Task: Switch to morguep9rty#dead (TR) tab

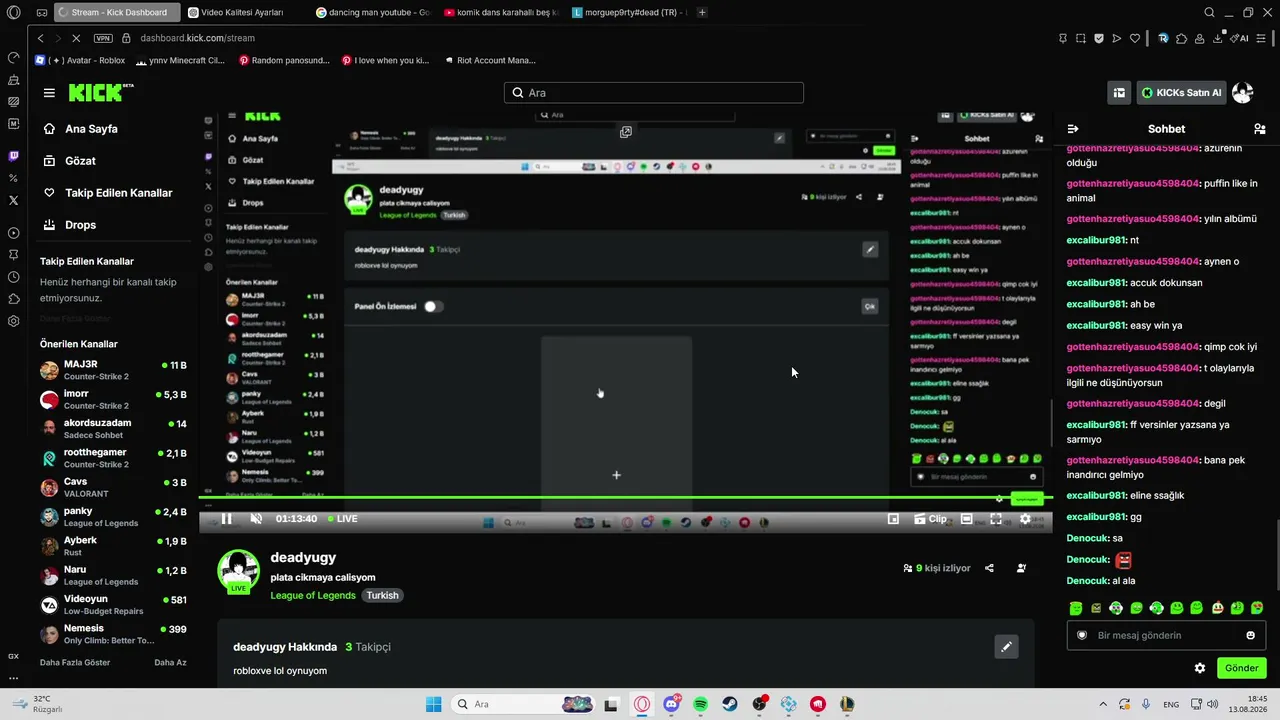Action: tap(630, 13)
